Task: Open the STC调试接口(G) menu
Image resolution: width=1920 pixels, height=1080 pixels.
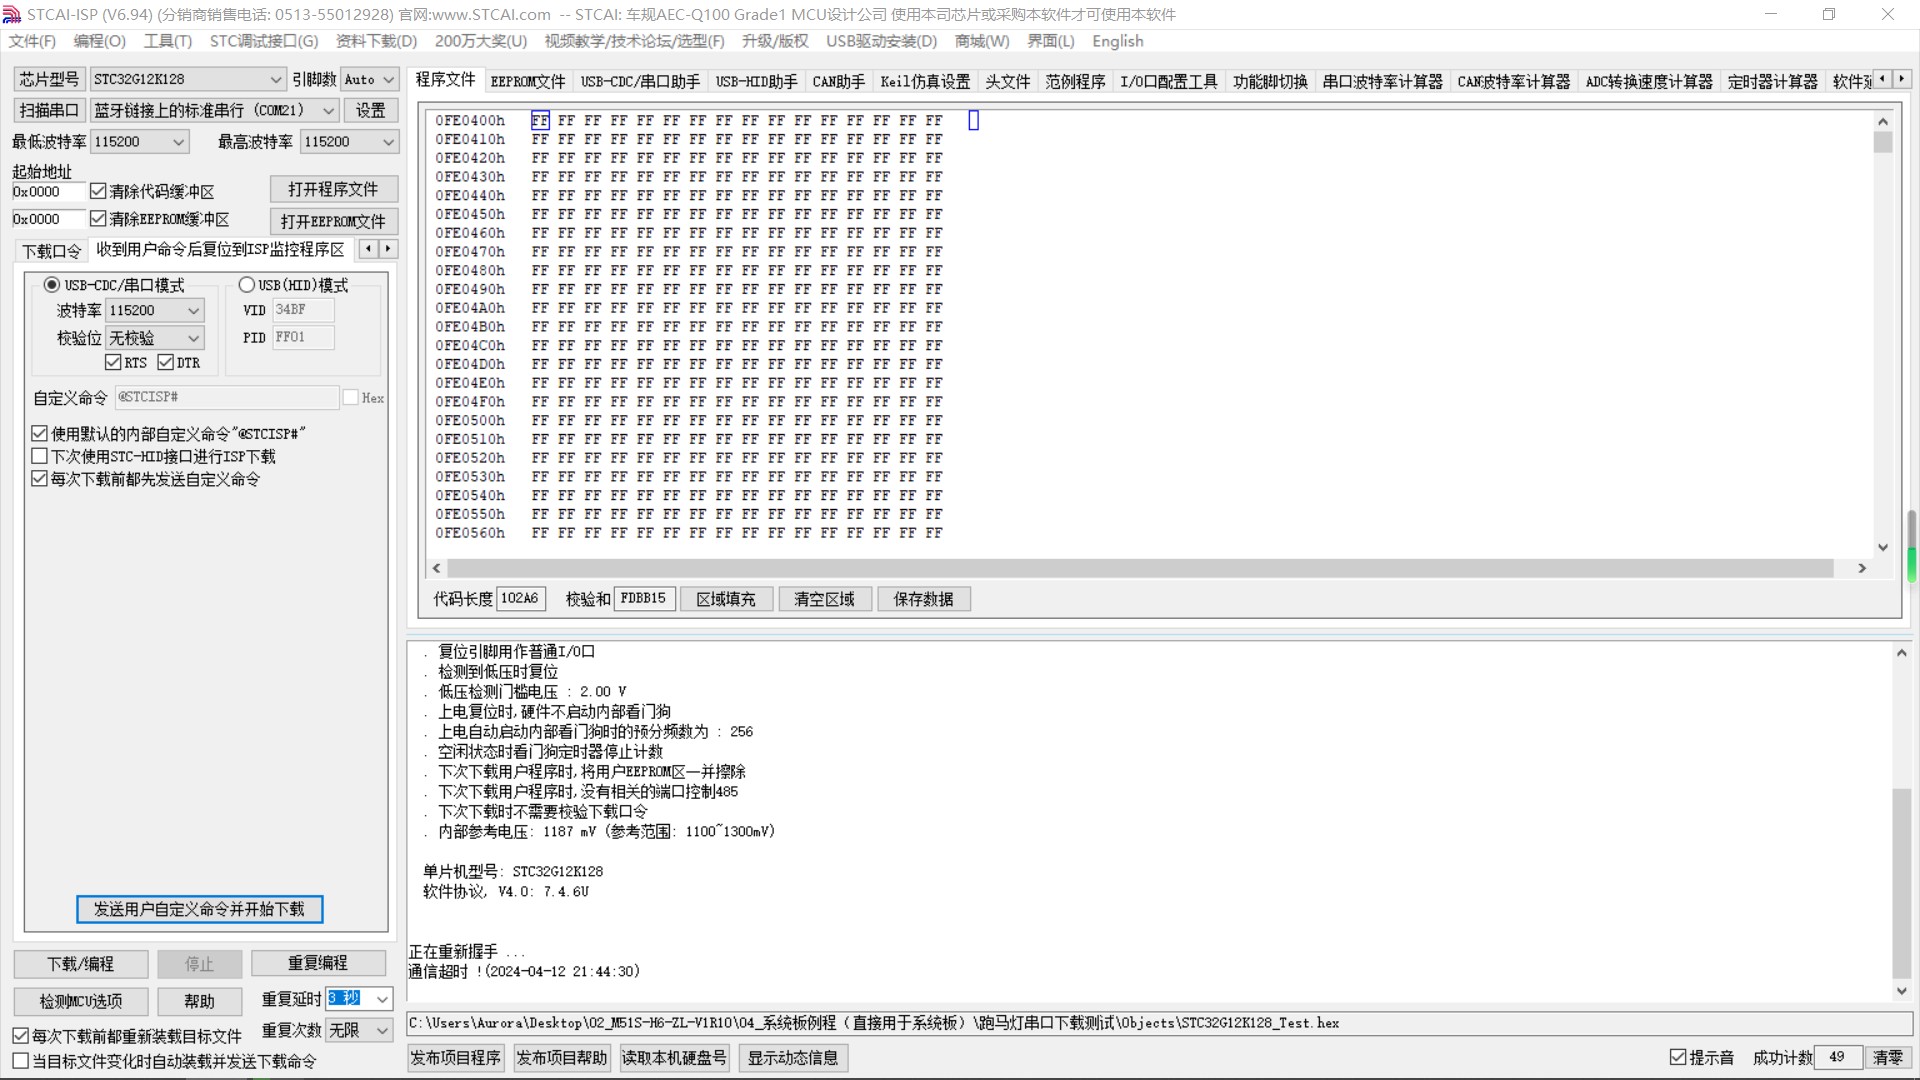Action: point(263,41)
